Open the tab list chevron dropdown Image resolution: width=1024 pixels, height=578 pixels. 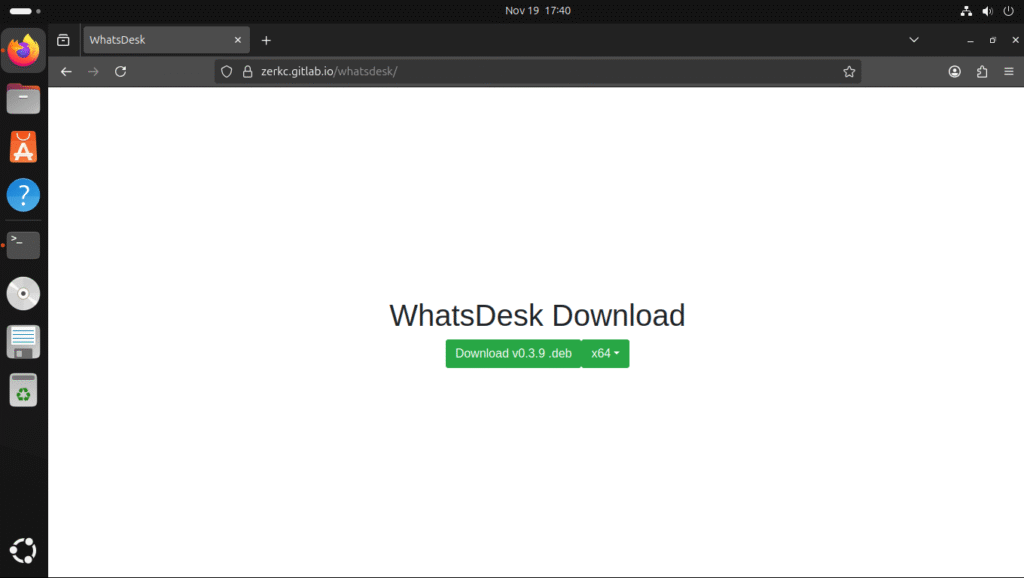click(x=913, y=39)
